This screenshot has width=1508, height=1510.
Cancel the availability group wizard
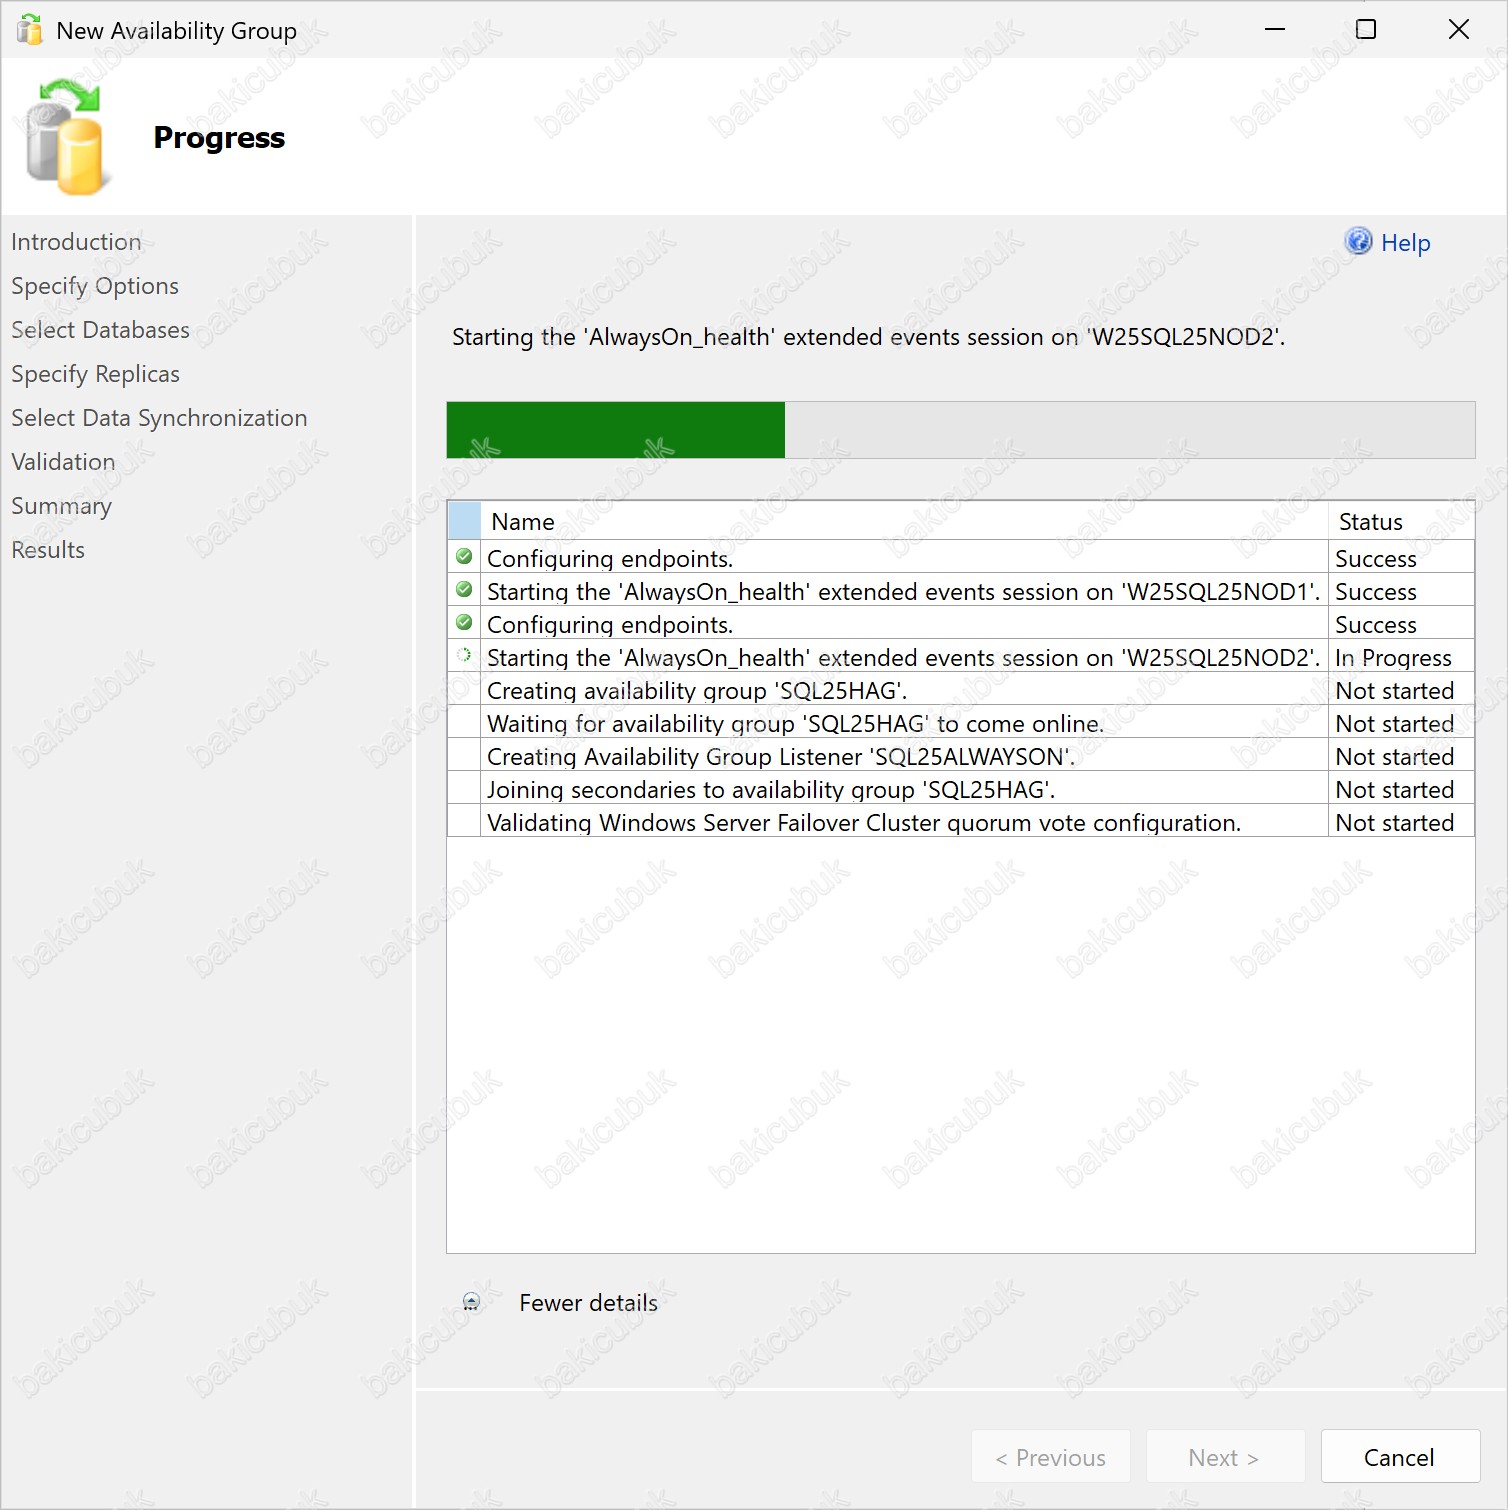point(1399,1457)
